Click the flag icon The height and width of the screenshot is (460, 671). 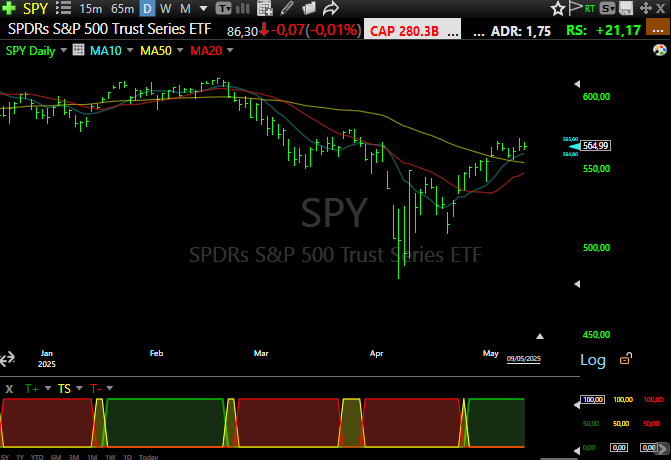click(x=575, y=8)
